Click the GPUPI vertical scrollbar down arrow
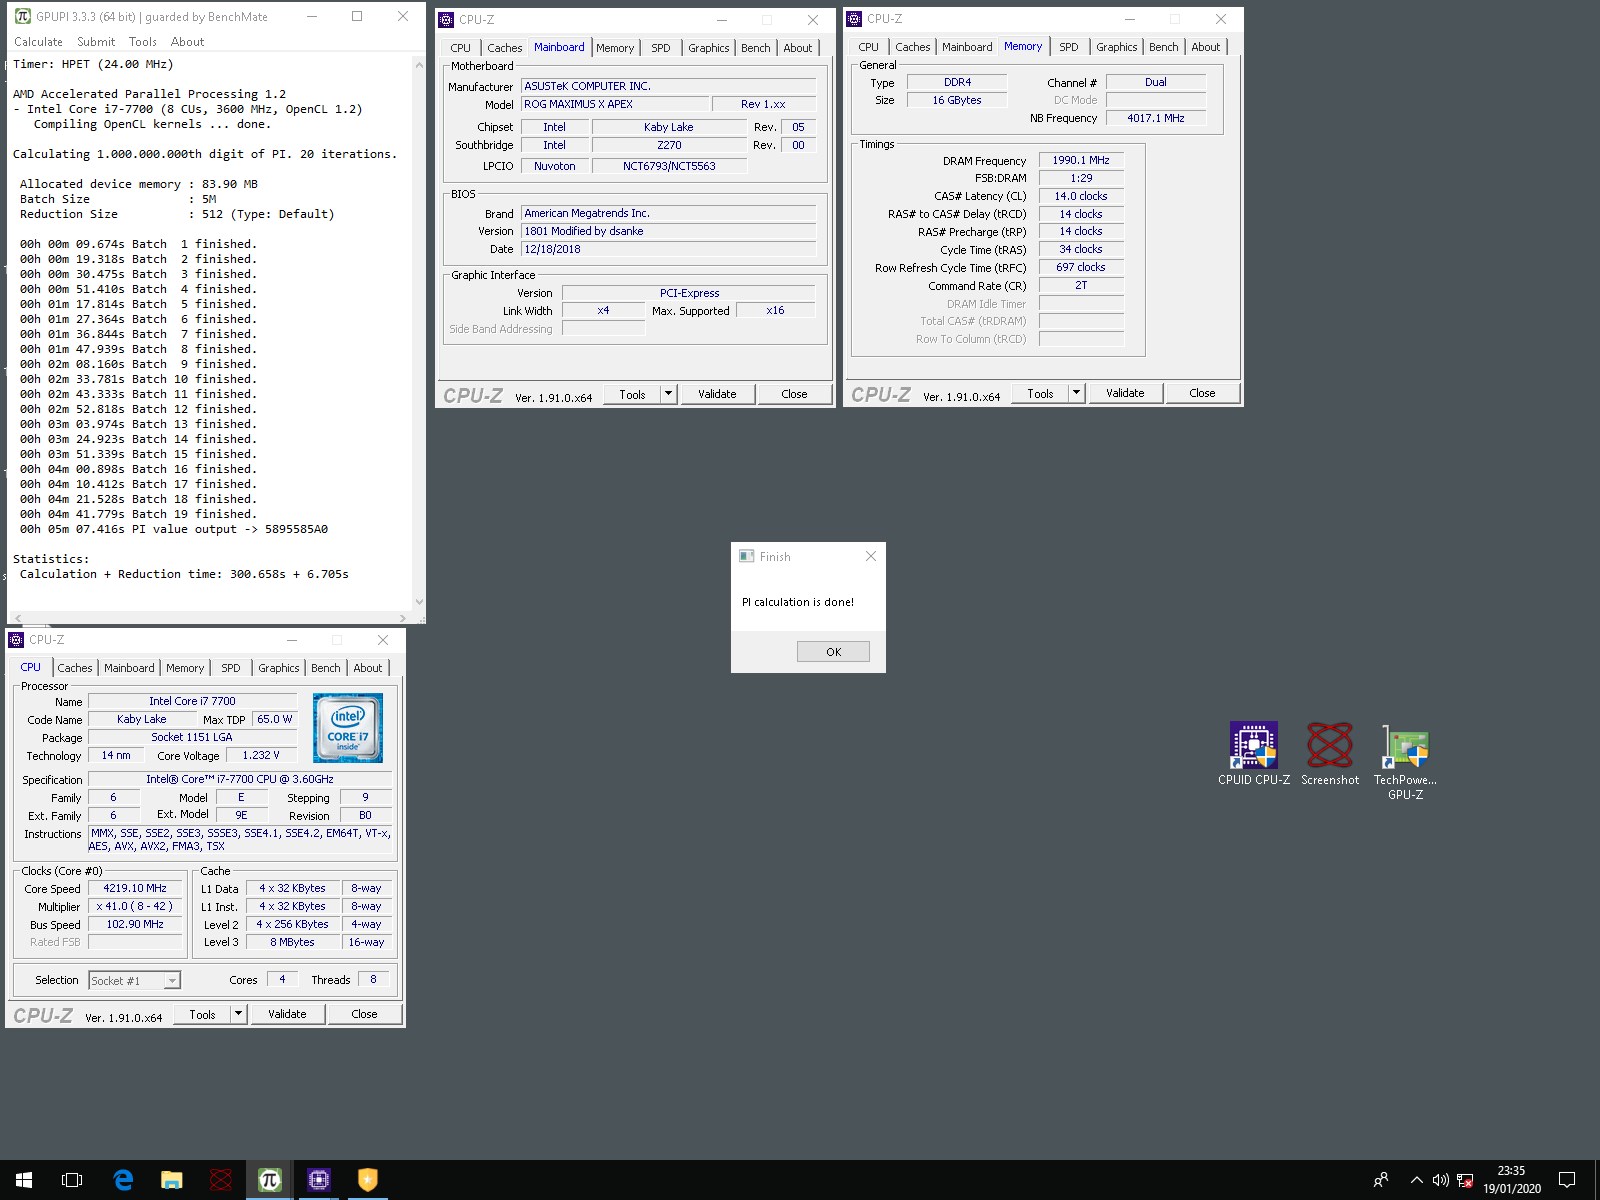This screenshot has height=1200, width=1600. point(419,602)
